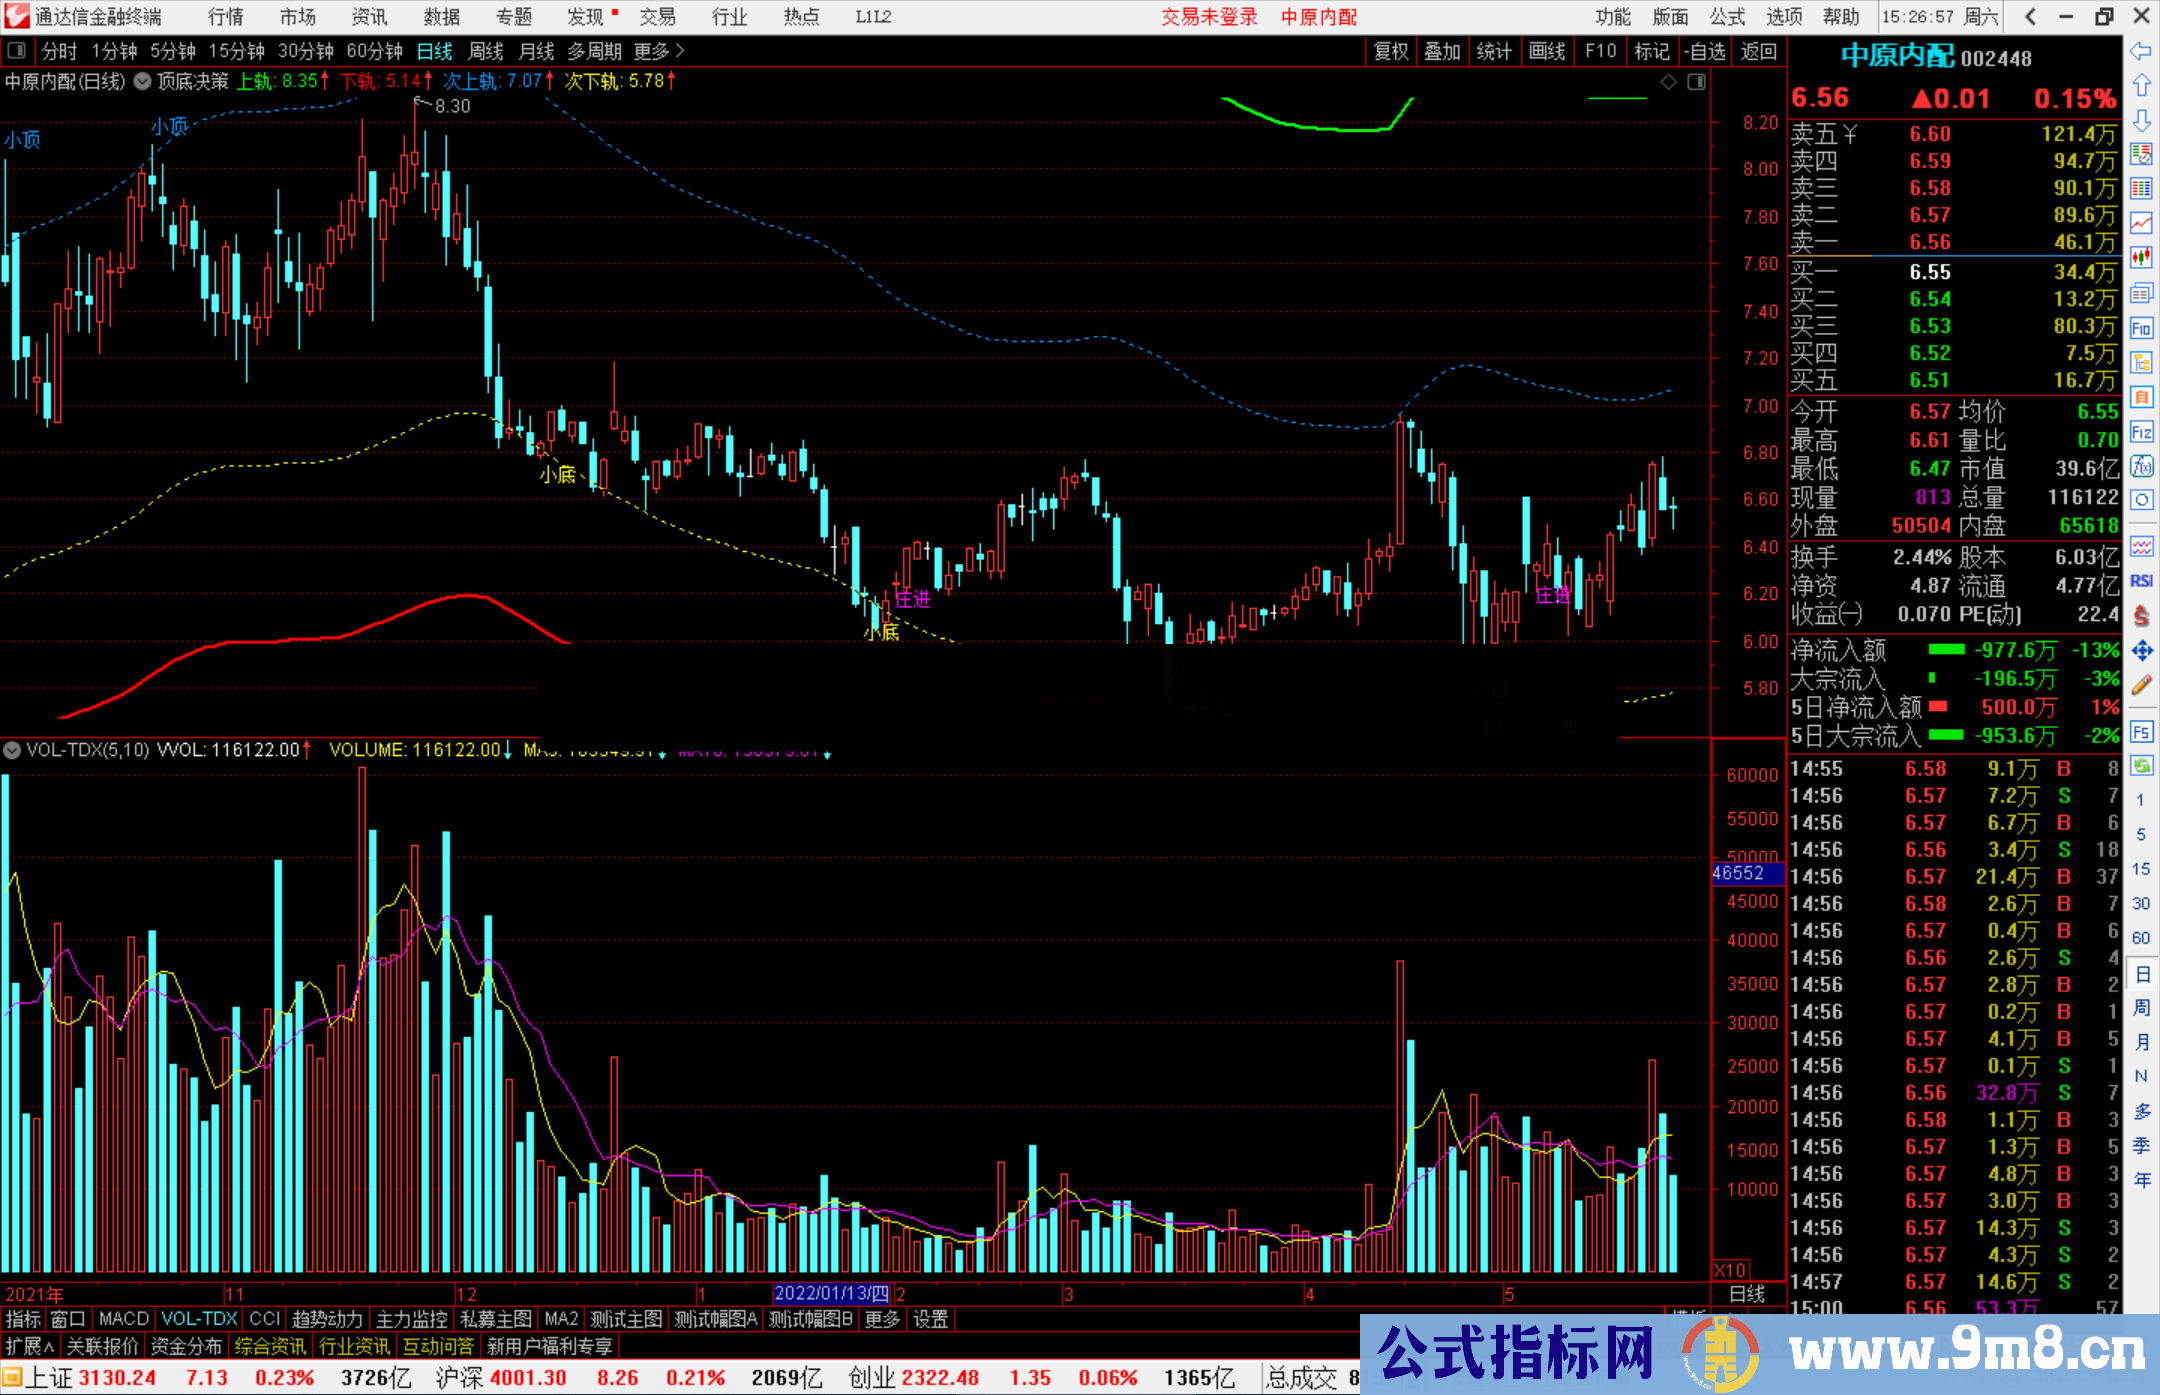Switch chart to 分时 view

click(59, 51)
